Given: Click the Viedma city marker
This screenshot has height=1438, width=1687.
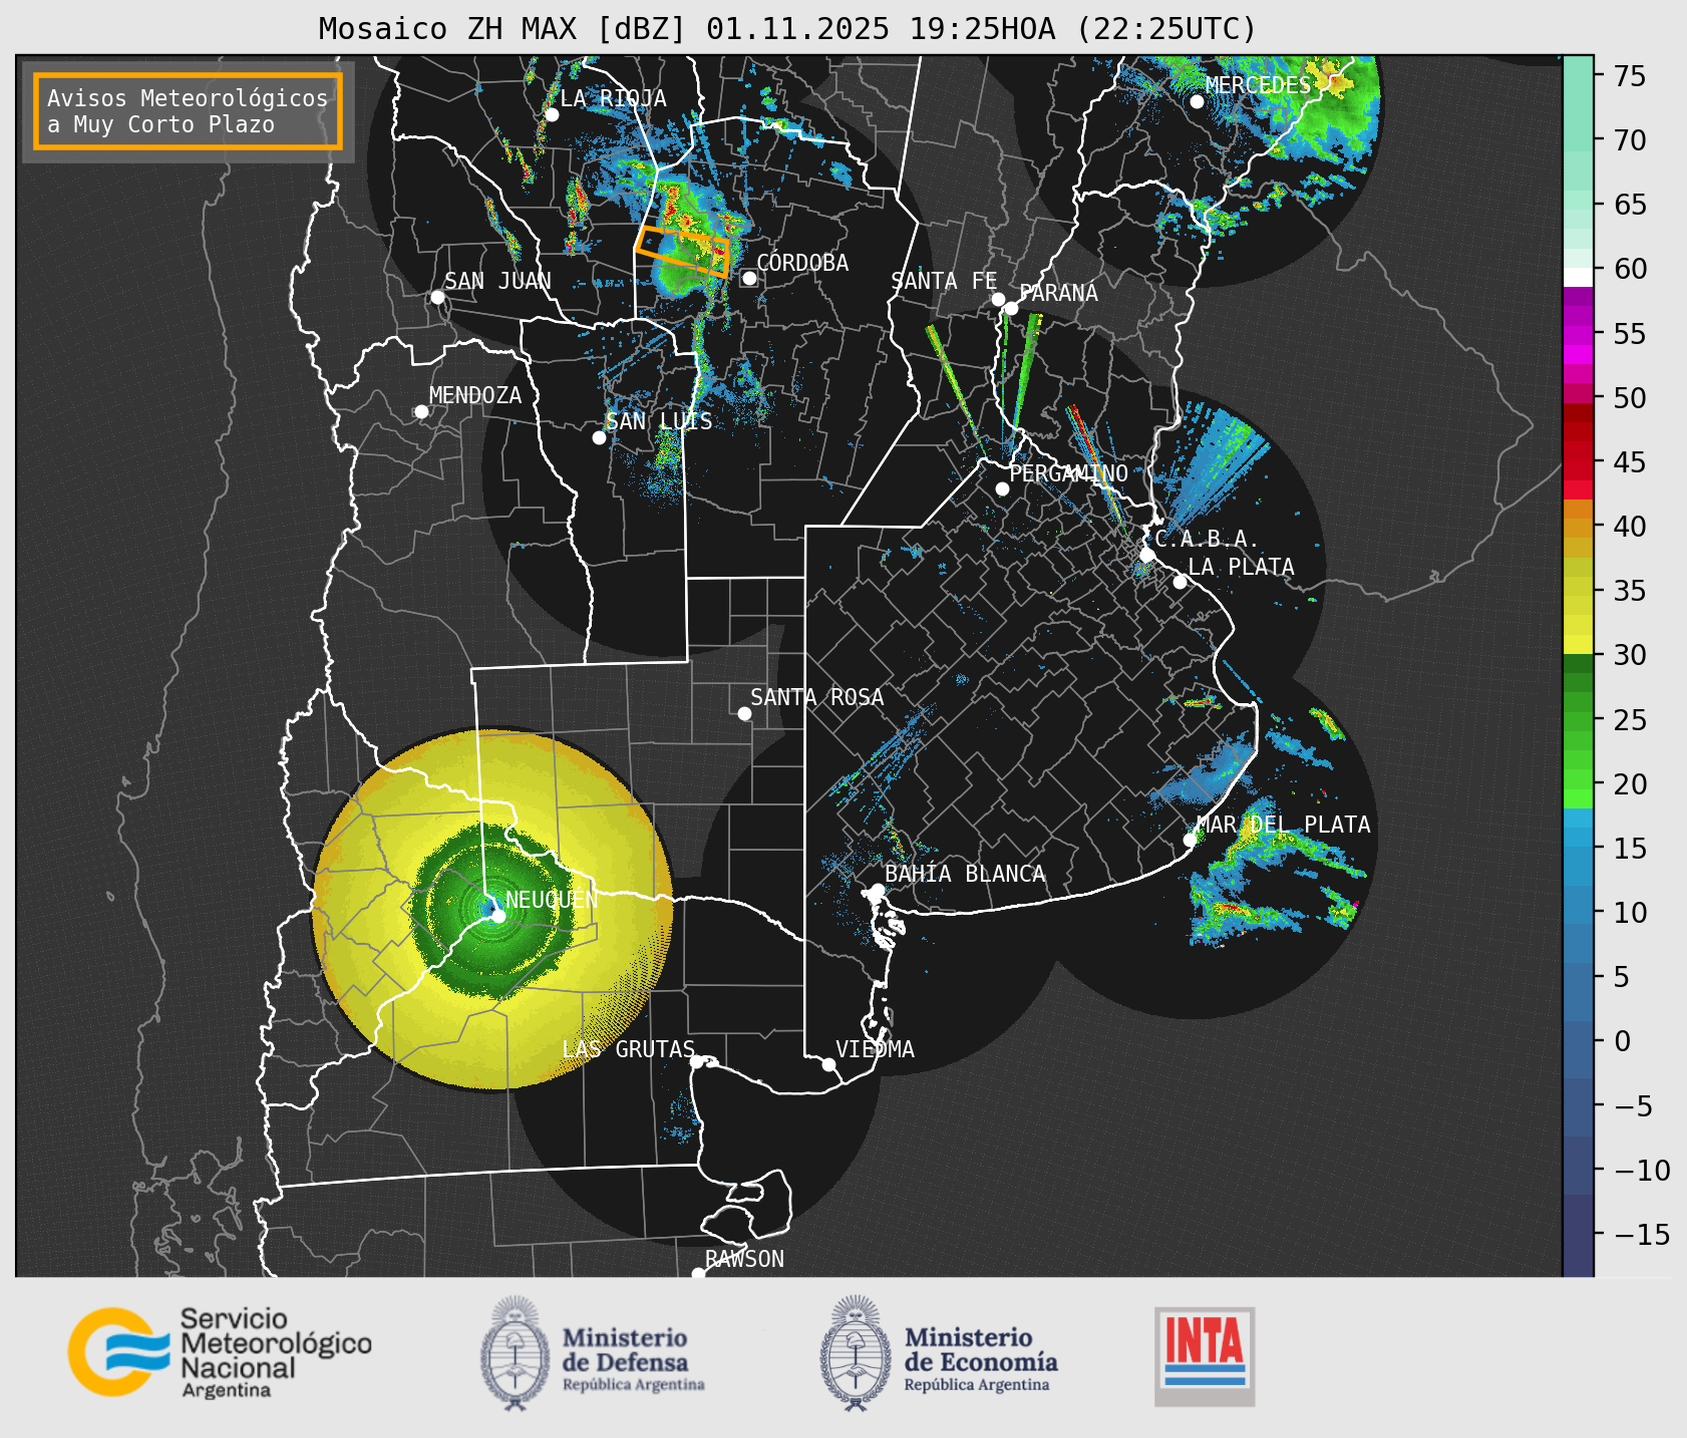Looking at the screenshot, I should coord(828,1064).
